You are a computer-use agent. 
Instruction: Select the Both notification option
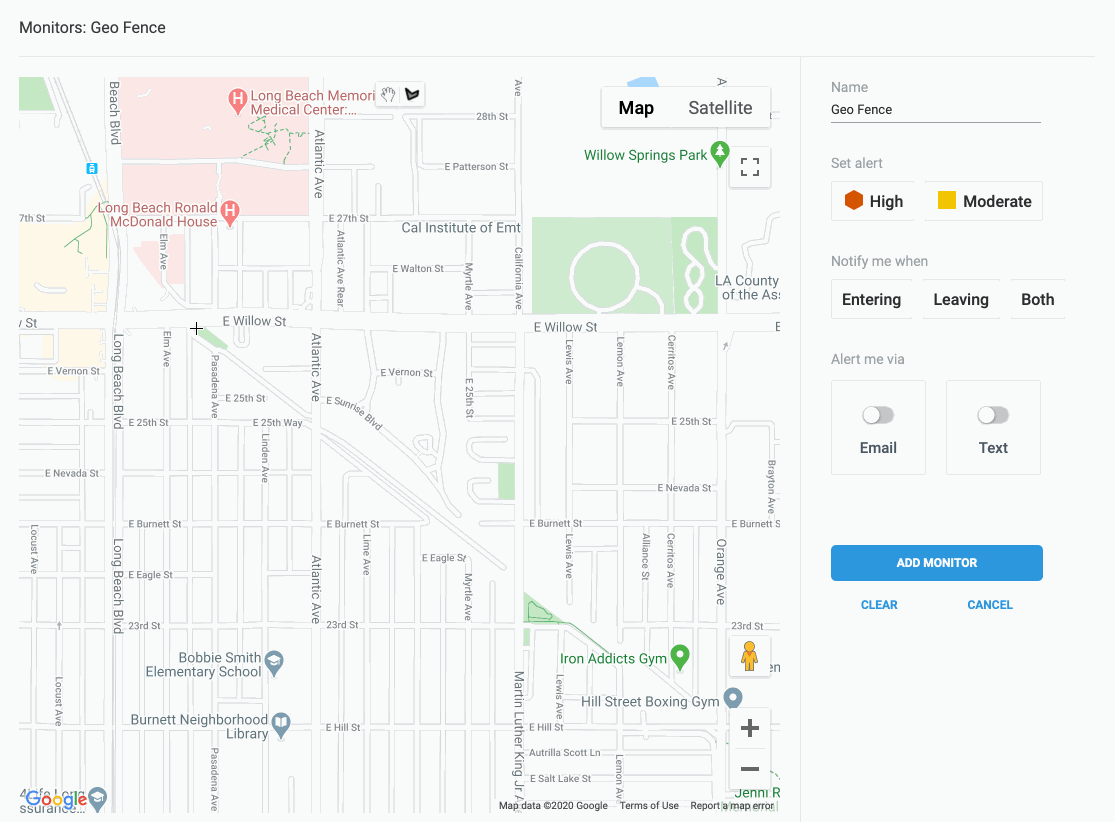click(1037, 298)
